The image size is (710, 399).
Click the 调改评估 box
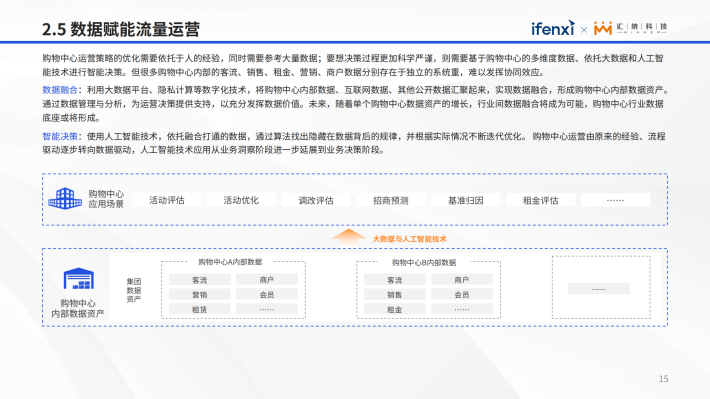(x=316, y=200)
